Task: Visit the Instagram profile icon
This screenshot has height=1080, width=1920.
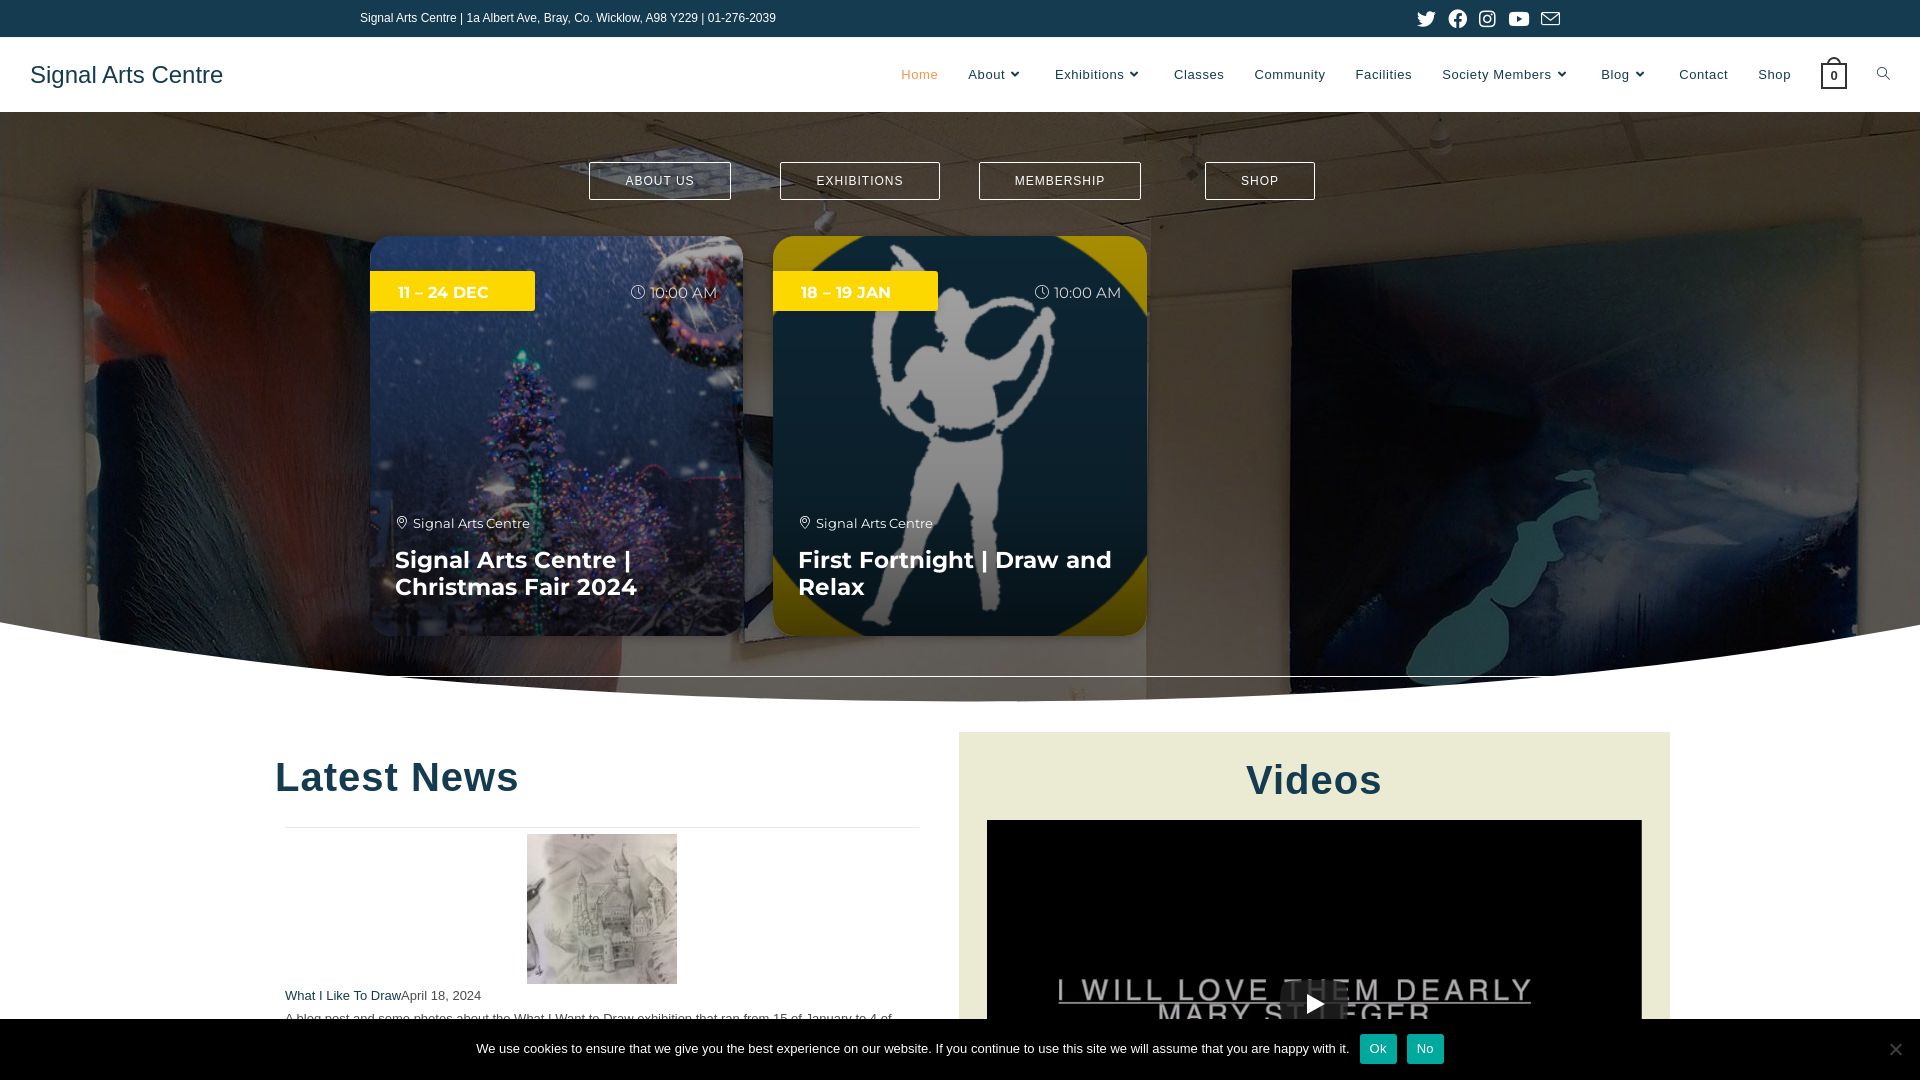Action: 1487,19
